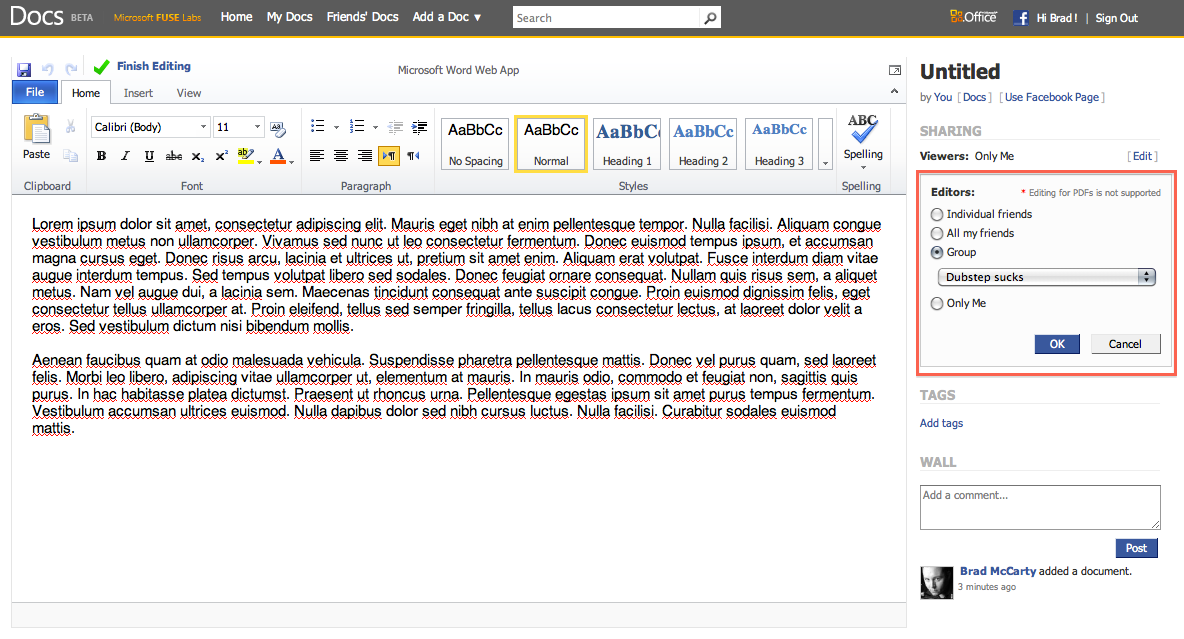Click the Increase Indent icon

click(419, 127)
